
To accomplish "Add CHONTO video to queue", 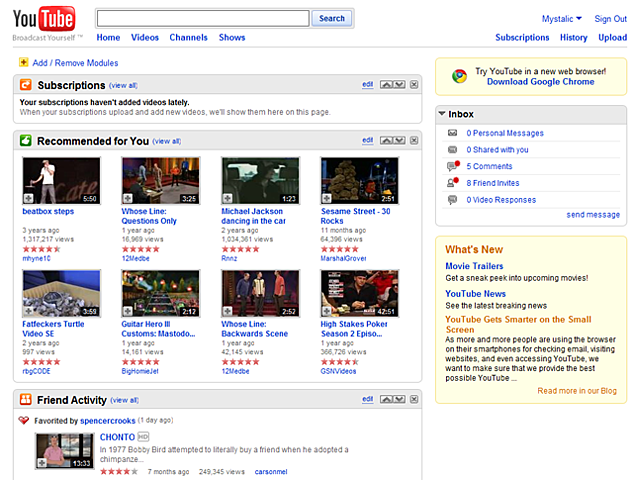I will coord(41,463).
